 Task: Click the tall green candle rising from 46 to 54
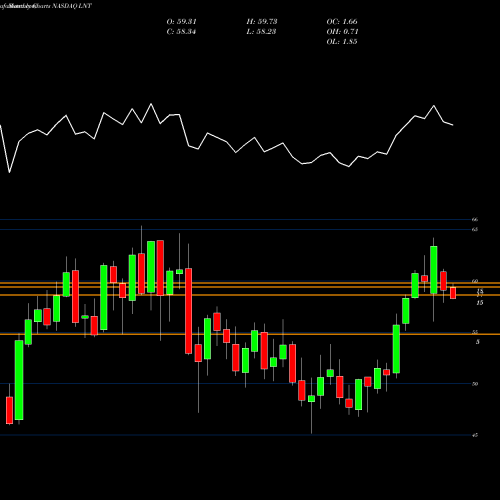click(x=19, y=380)
